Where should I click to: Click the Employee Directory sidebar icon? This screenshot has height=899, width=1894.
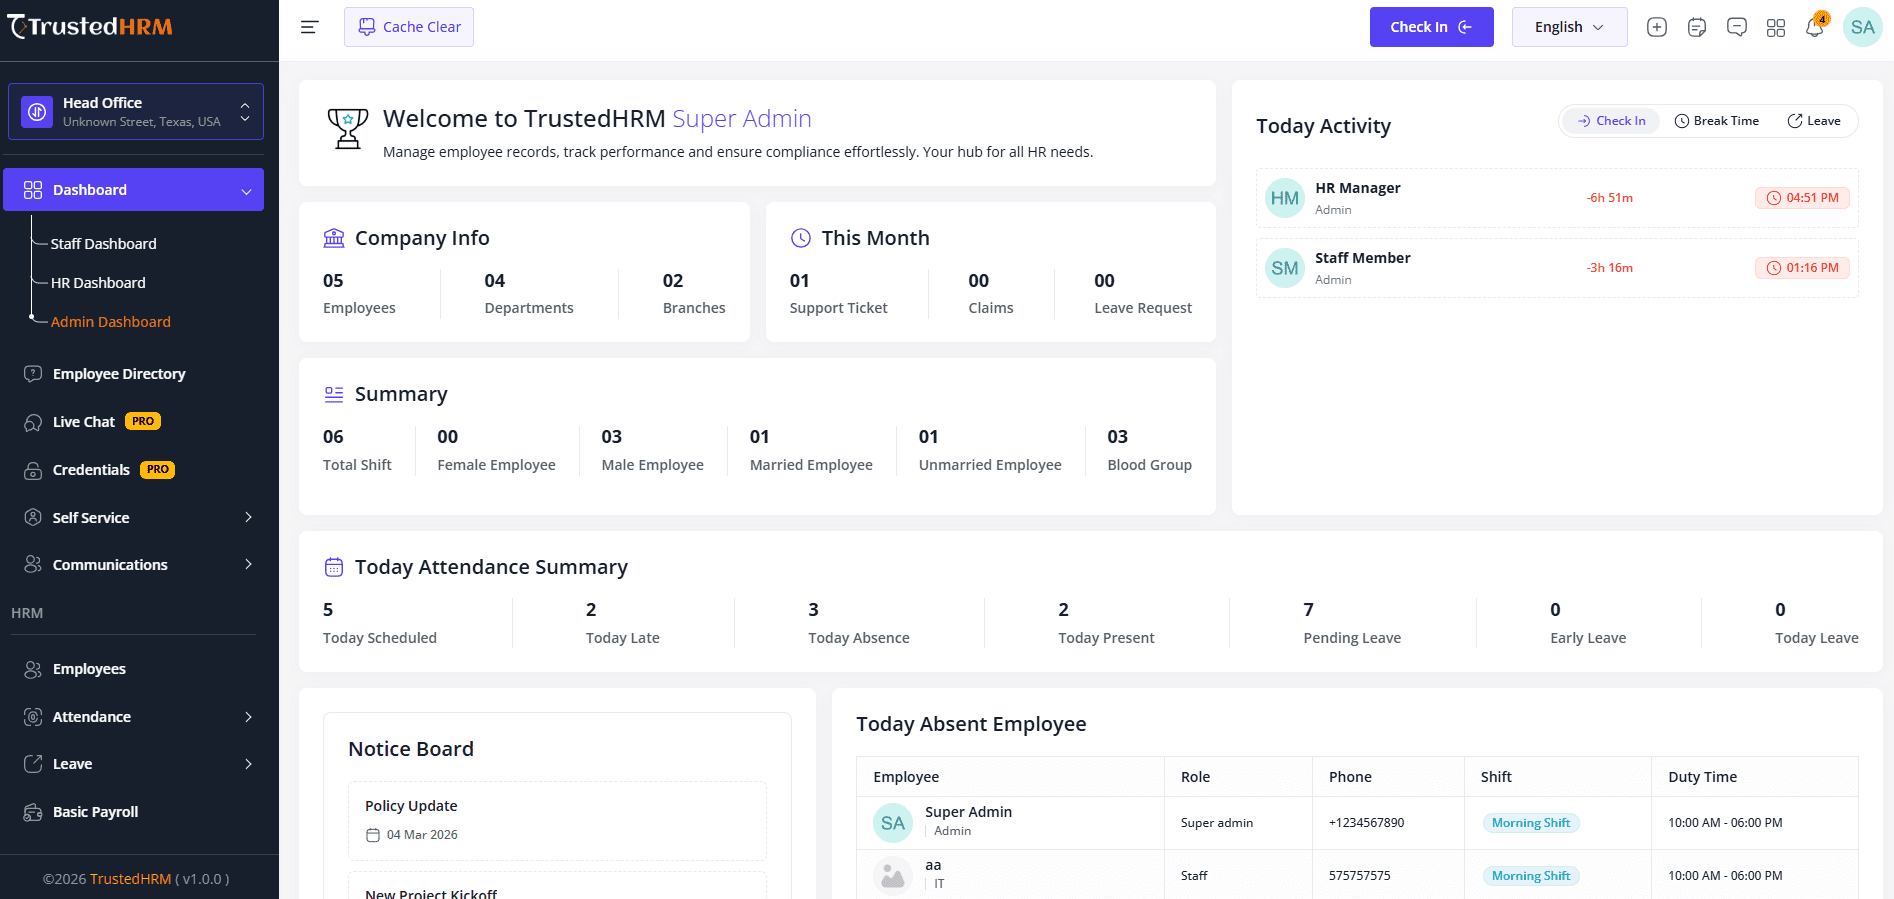(x=33, y=374)
